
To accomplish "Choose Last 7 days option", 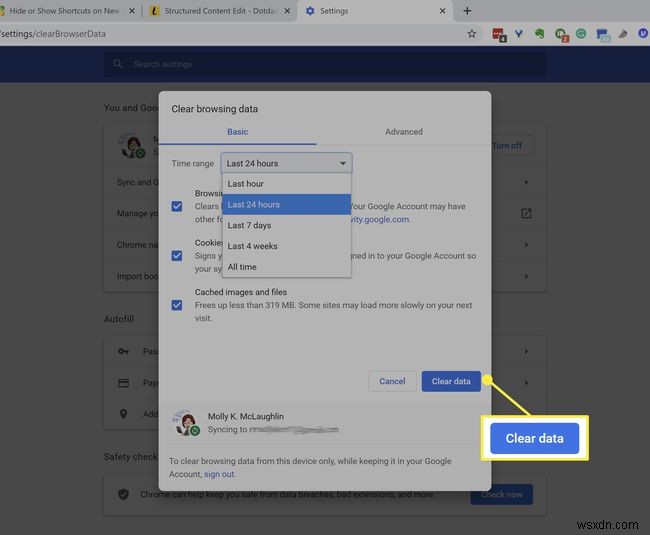I will (286, 225).
